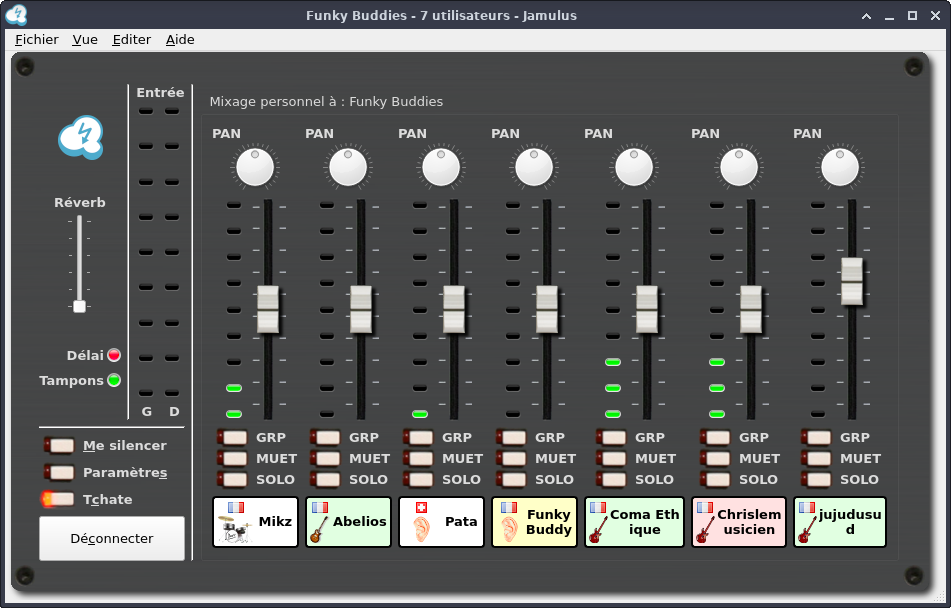Click the Abelios name tag
Screen dimensions: 951x608
click(348, 522)
